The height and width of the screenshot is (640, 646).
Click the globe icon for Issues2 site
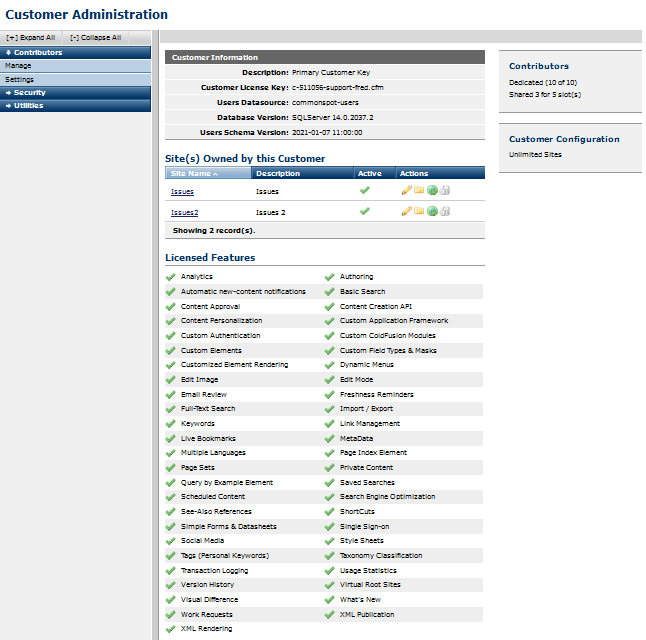432,211
